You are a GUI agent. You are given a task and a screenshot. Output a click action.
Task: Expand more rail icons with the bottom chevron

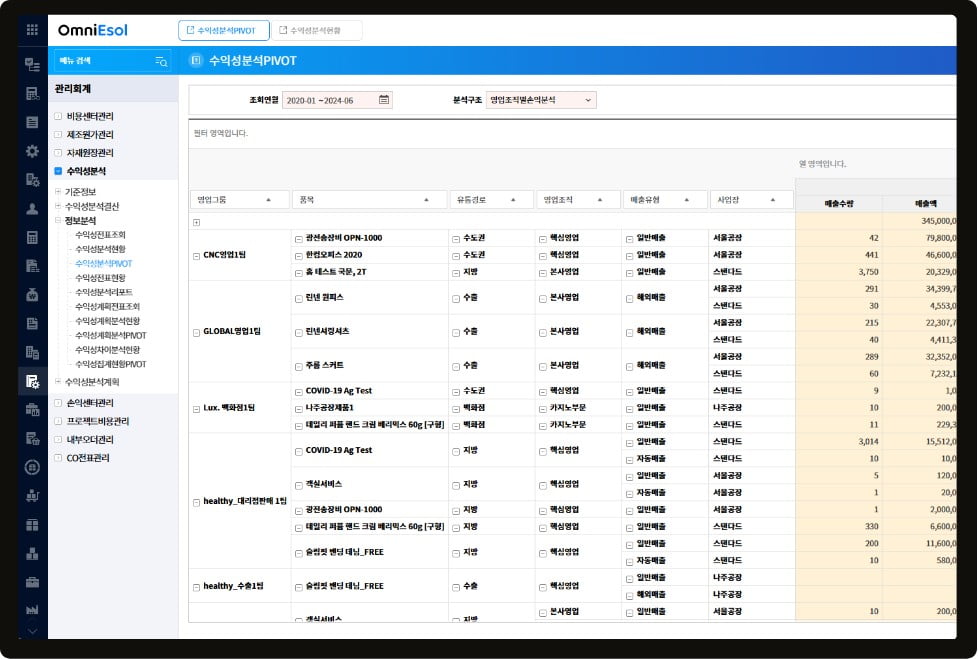click(x=32, y=631)
